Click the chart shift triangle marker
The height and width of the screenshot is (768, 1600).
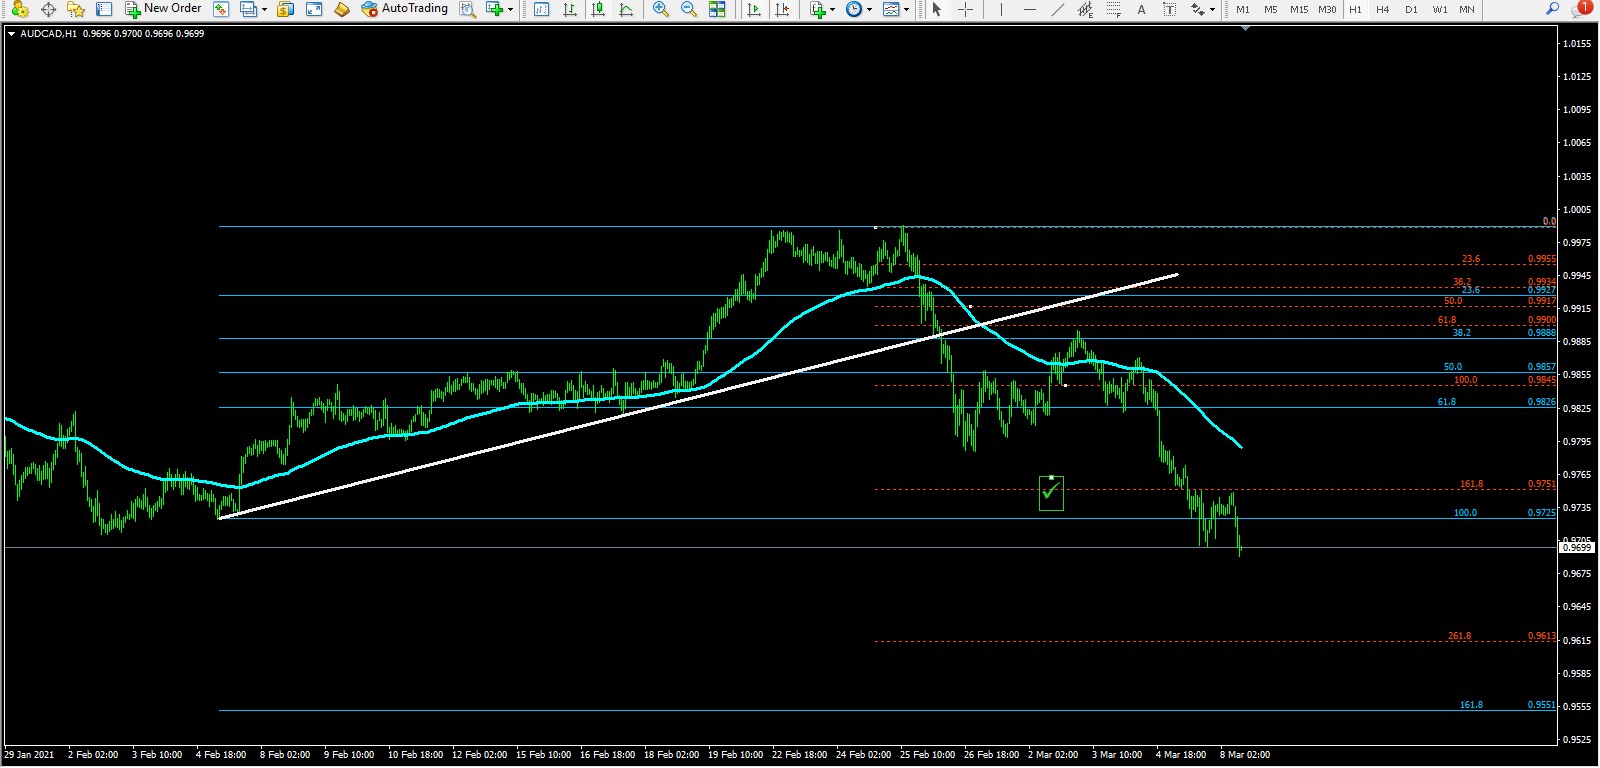click(1245, 29)
